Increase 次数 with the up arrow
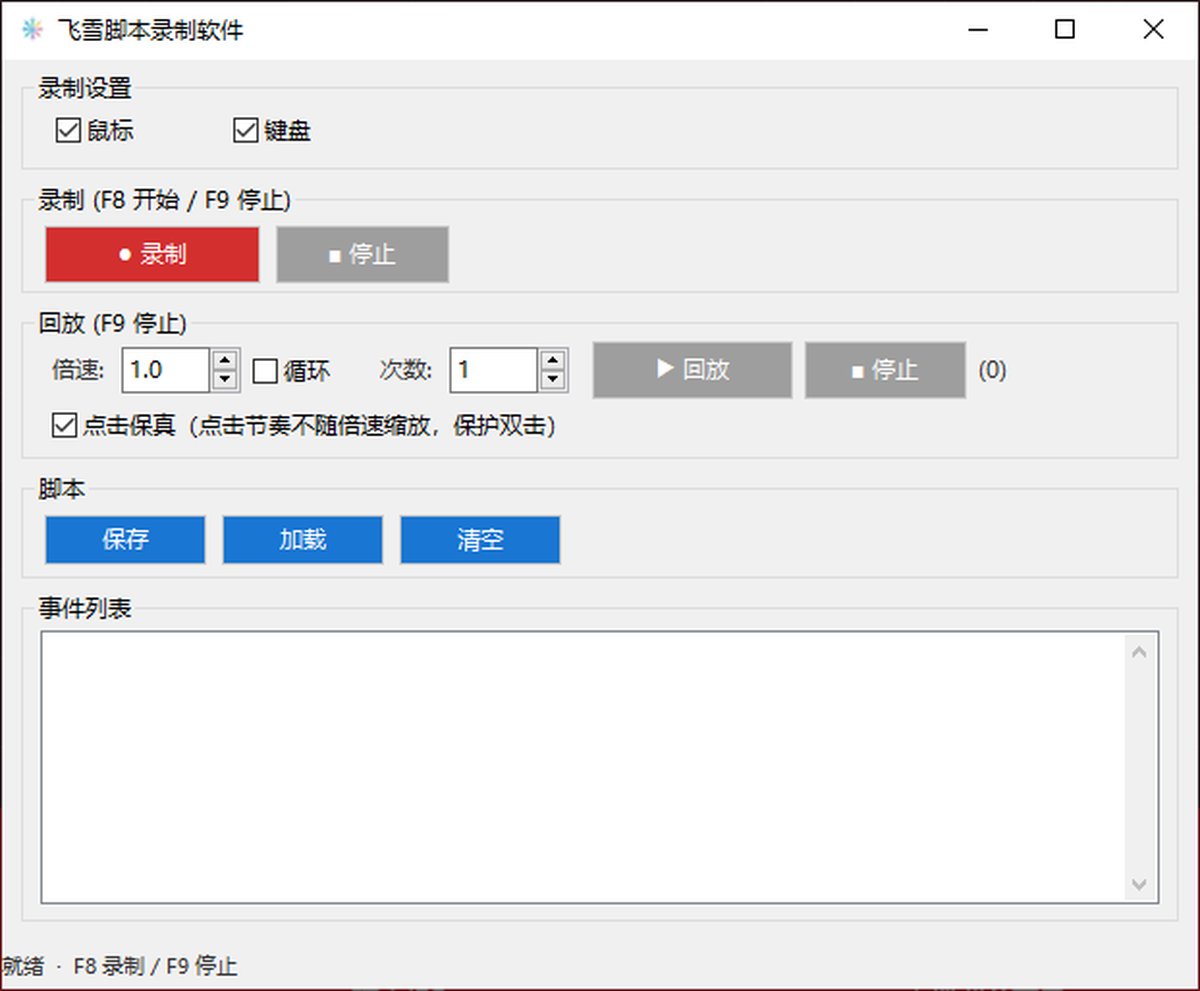The width and height of the screenshot is (1200, 991). [553, 360]
